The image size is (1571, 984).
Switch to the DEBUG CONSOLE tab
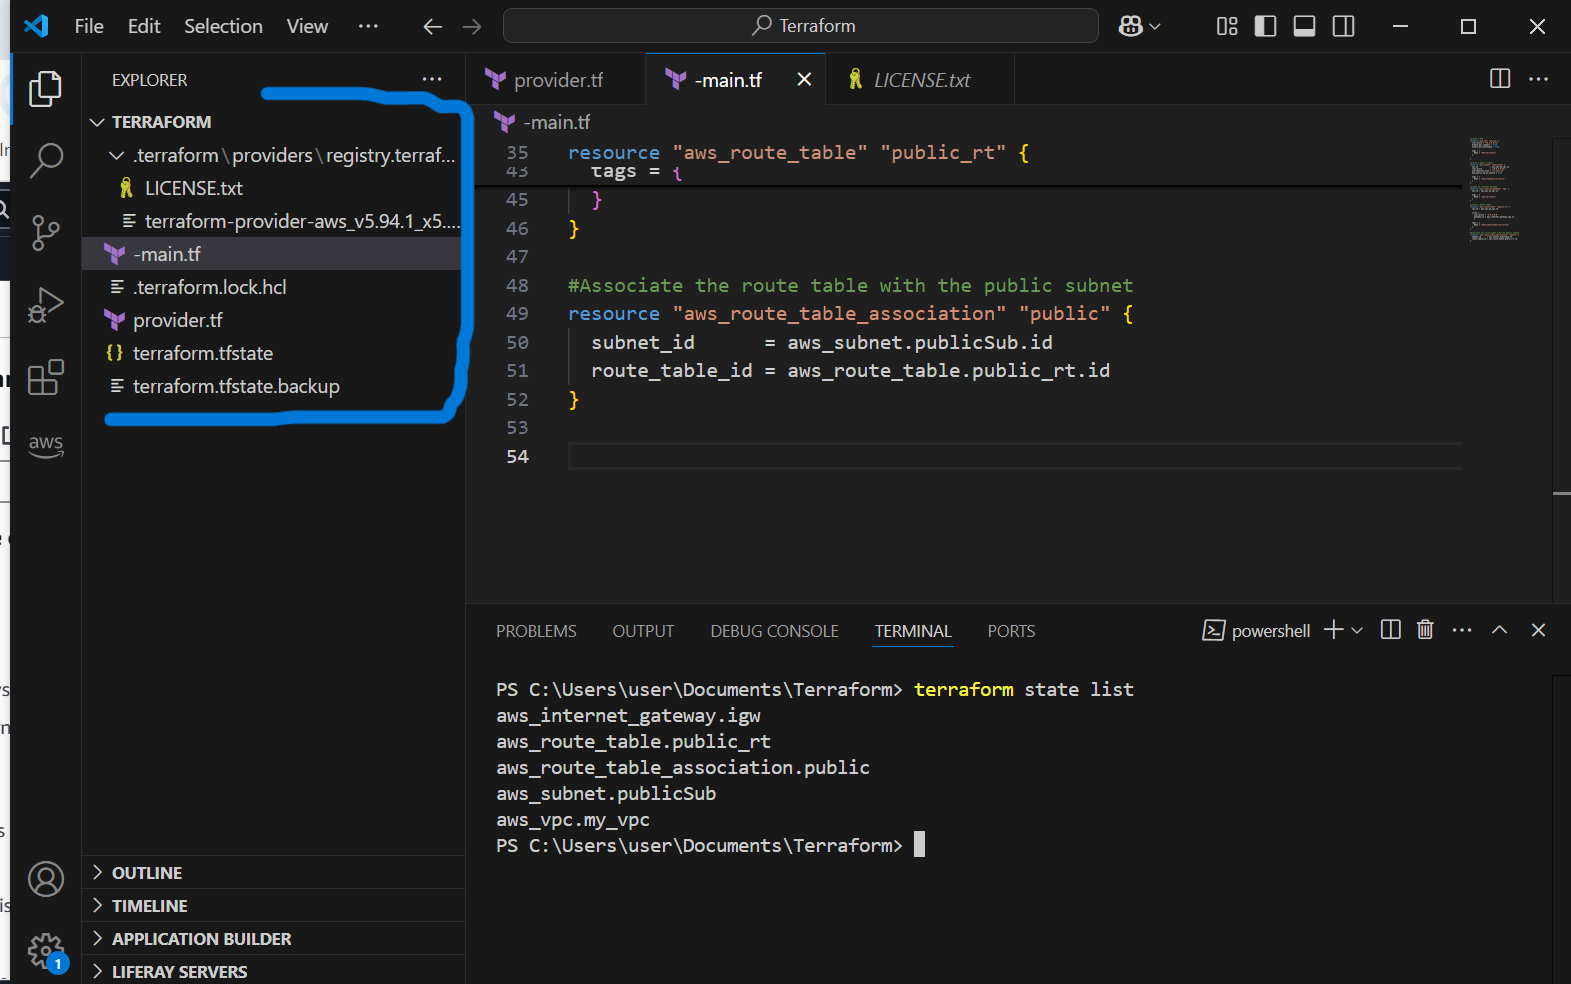(x=774, y=631)
